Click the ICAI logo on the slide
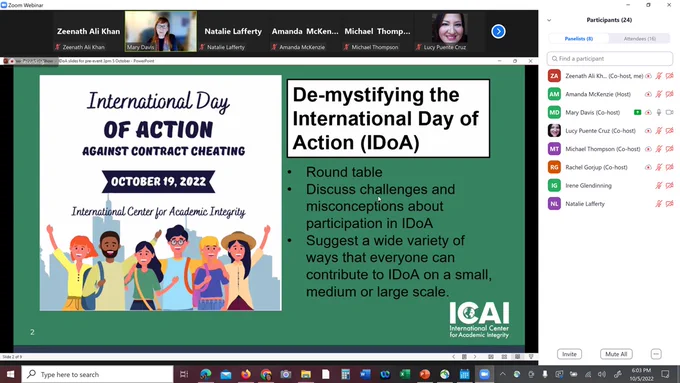The image size is (680, 383). pyautogui.click(x=479, y=320)
